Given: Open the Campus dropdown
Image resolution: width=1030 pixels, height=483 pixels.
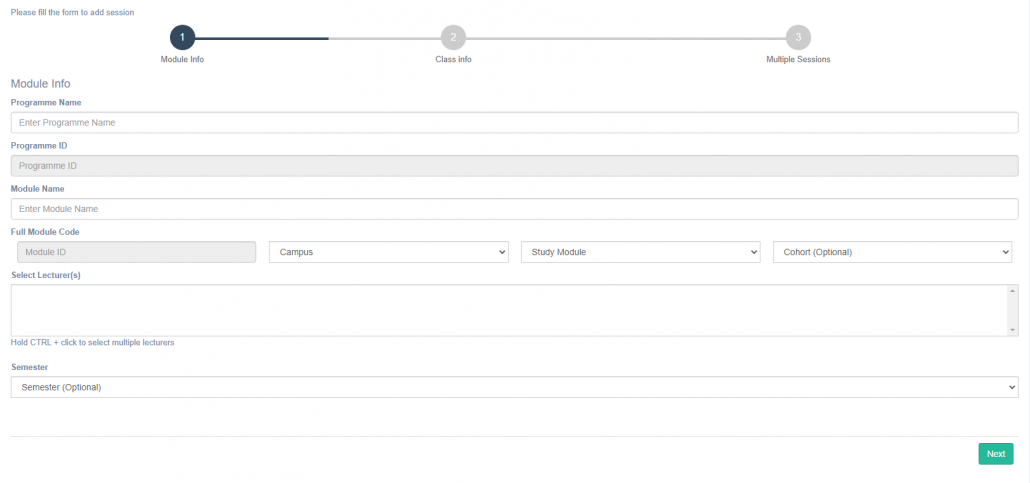Looking at the screenshot, I should coord(389,252).
